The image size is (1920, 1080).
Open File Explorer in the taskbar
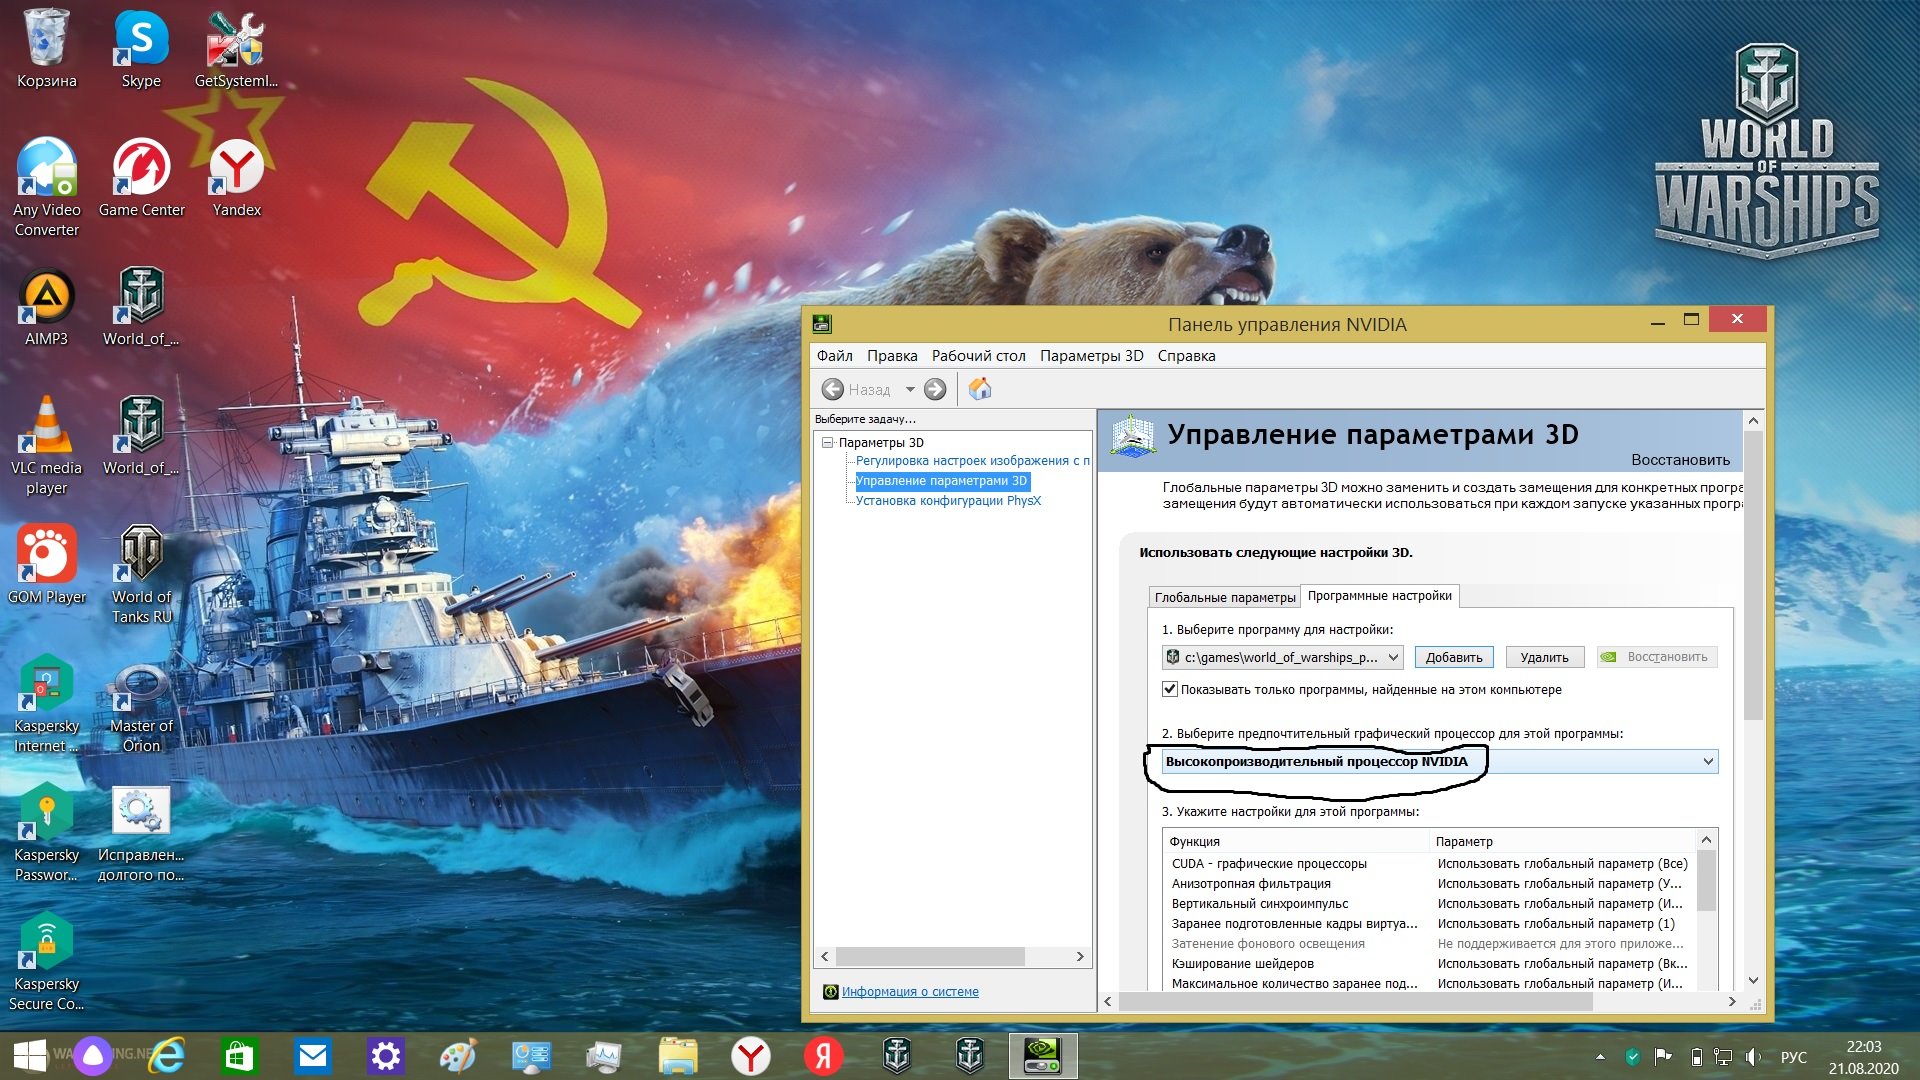click(678, 1056)
